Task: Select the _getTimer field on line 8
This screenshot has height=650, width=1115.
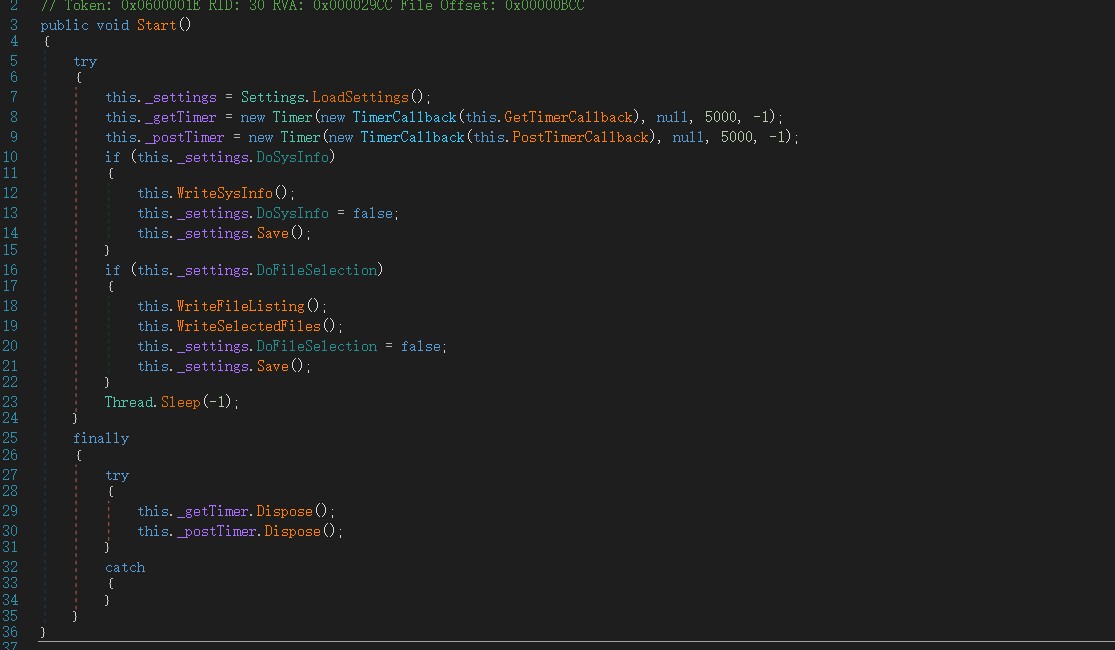Action: click(180, 117)
